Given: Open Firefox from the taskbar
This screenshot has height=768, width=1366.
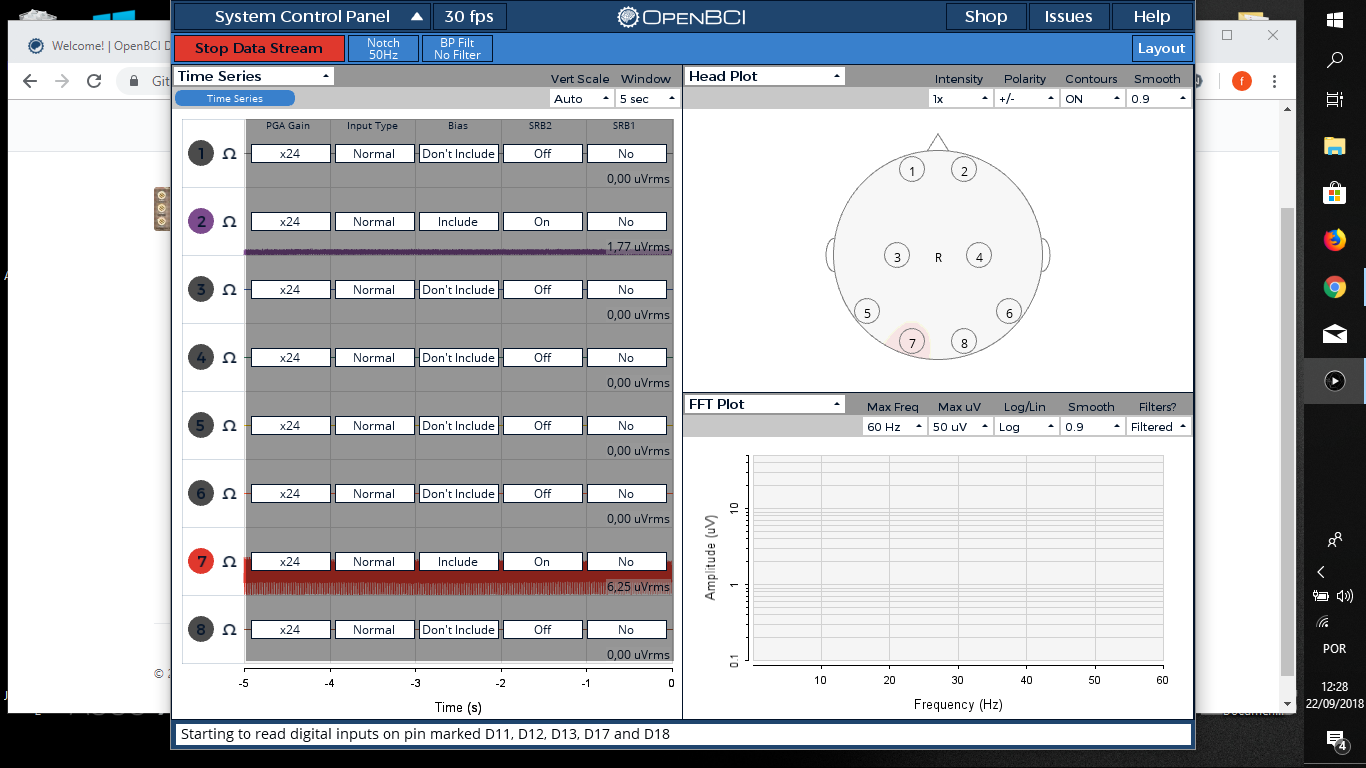Looking at the screenshot, I should 1334,240.
